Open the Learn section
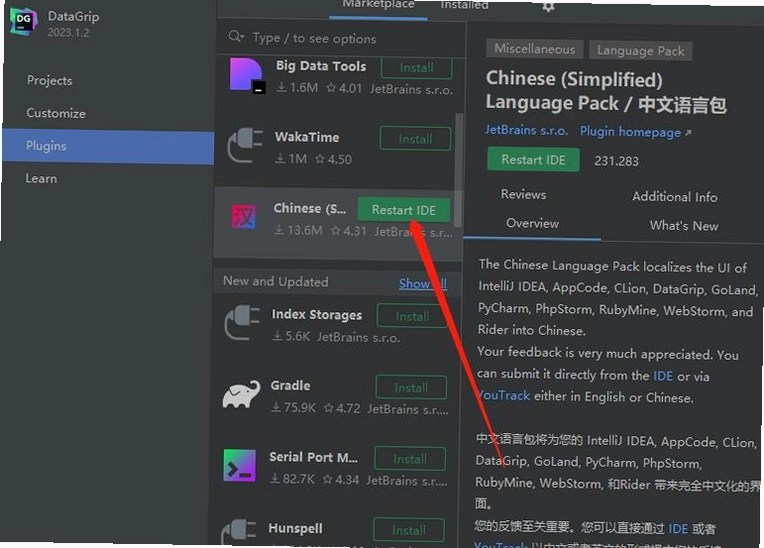This screenshot has width=764, height=548. (x=41, y=178)
